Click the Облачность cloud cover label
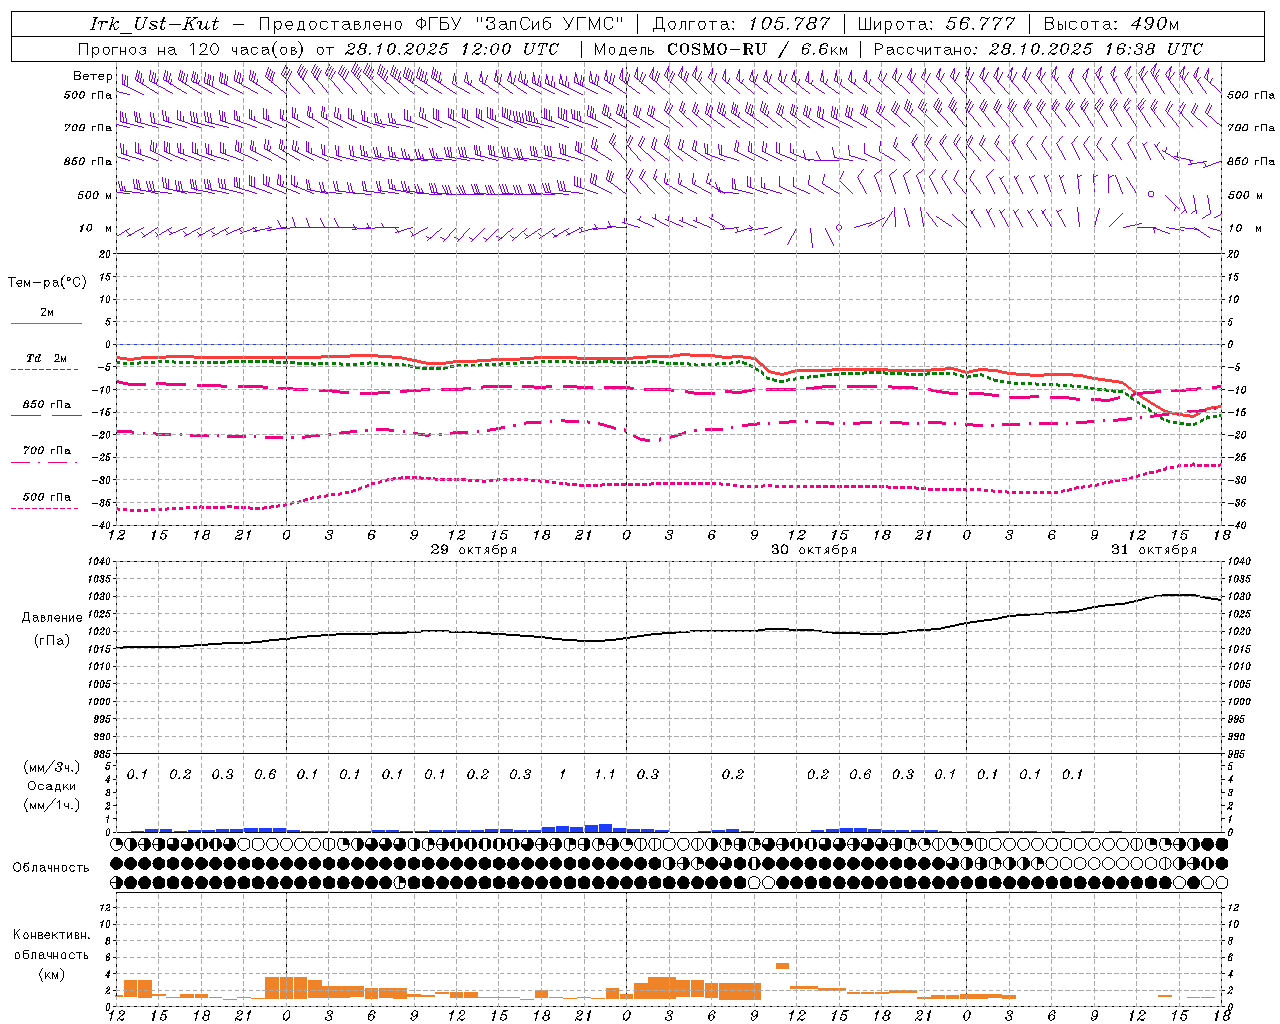 [x=51, y=867]
